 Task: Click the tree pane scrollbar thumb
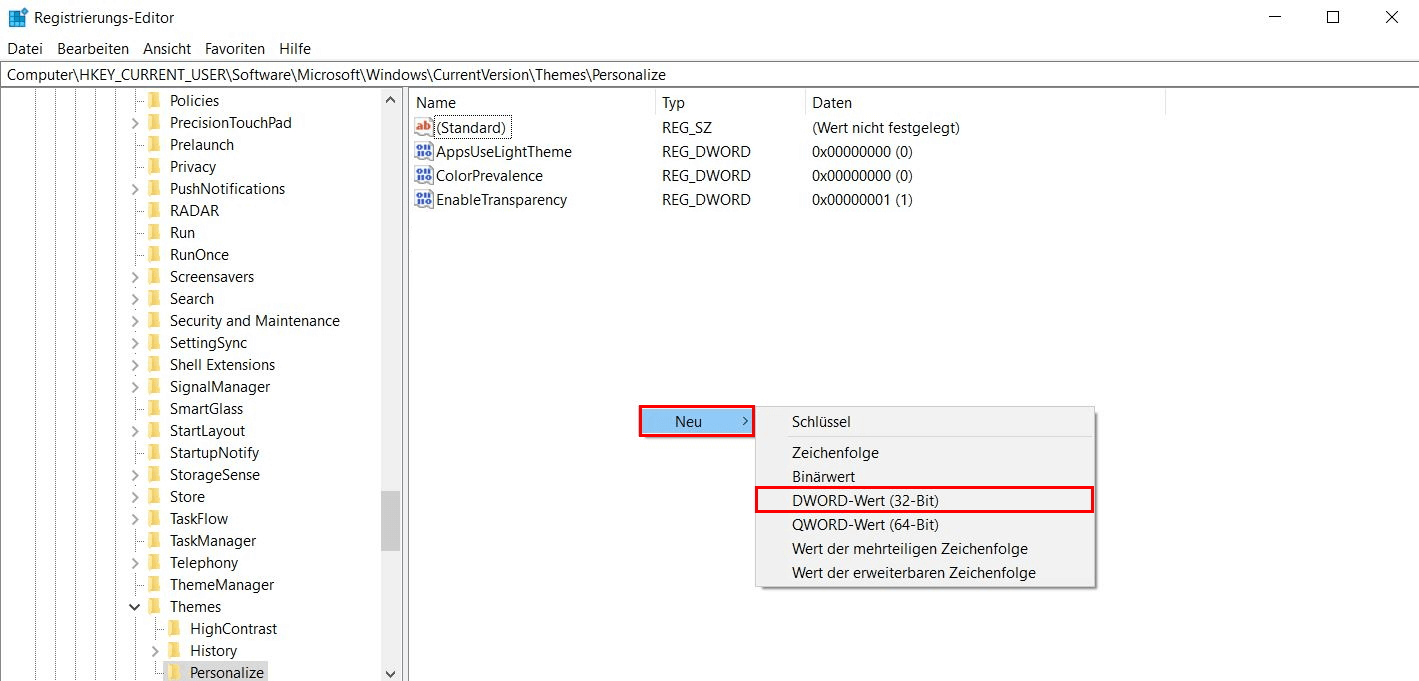390,520
